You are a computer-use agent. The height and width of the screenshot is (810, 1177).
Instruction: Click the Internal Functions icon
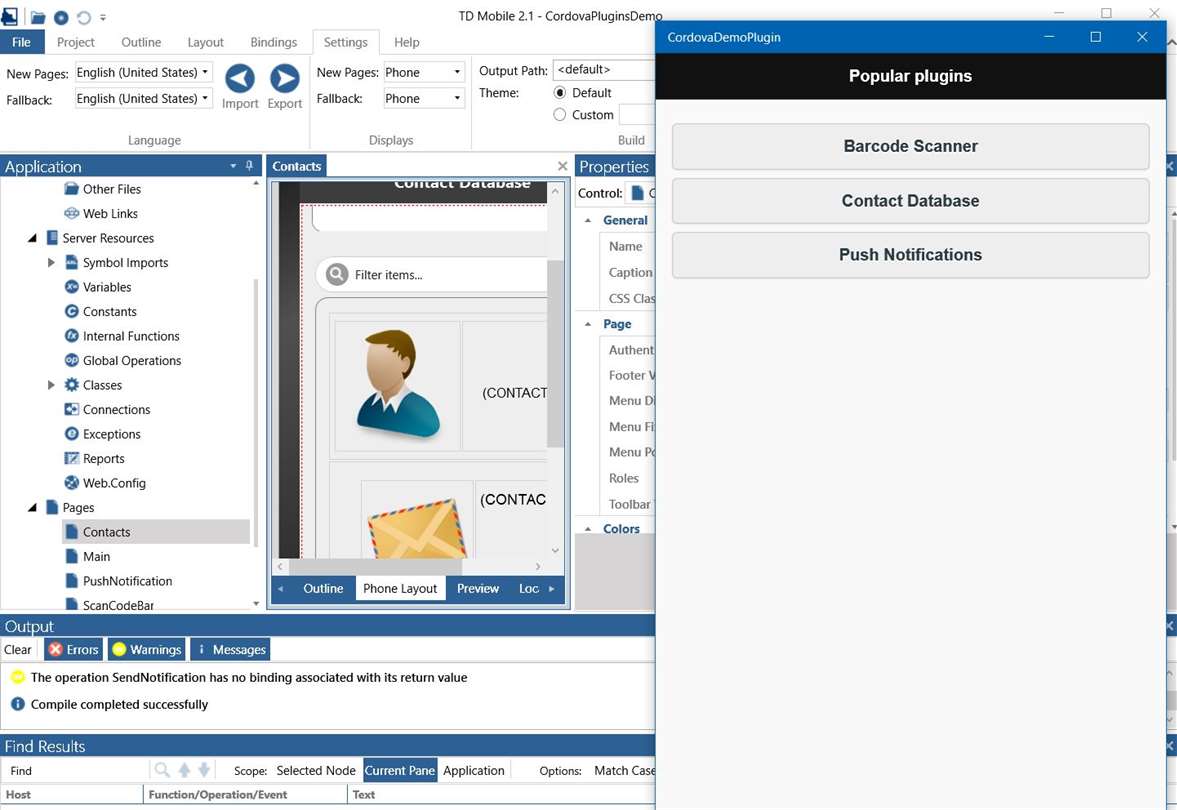tap(71, 336)
